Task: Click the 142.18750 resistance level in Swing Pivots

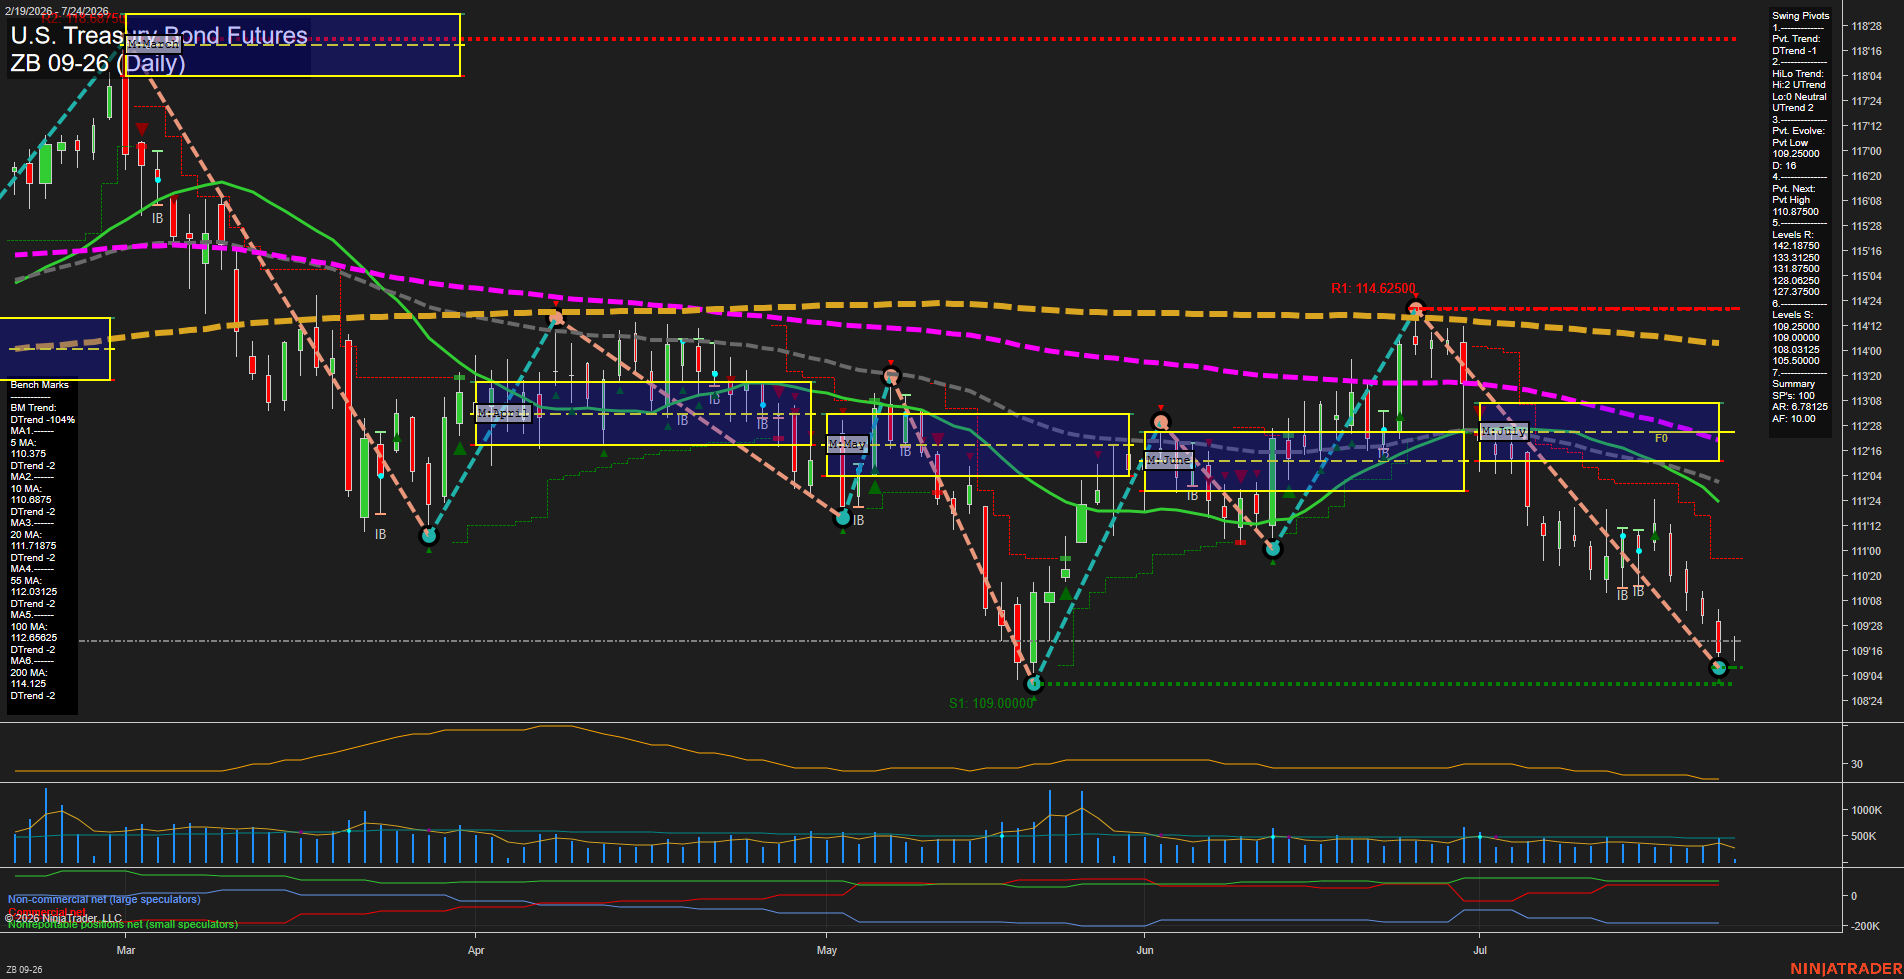Action: pos(1796,246)
